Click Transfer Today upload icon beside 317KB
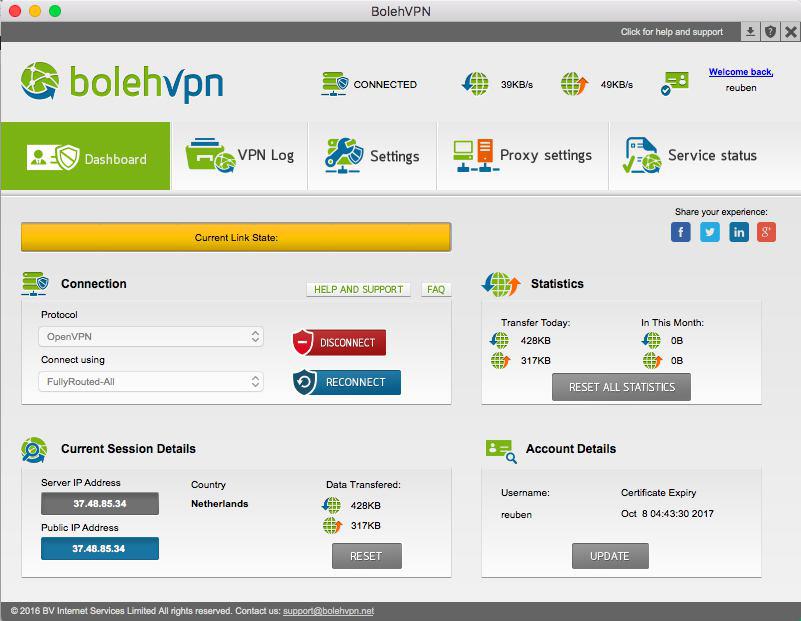This screenshot has height=621, width=801. point(500,361)
